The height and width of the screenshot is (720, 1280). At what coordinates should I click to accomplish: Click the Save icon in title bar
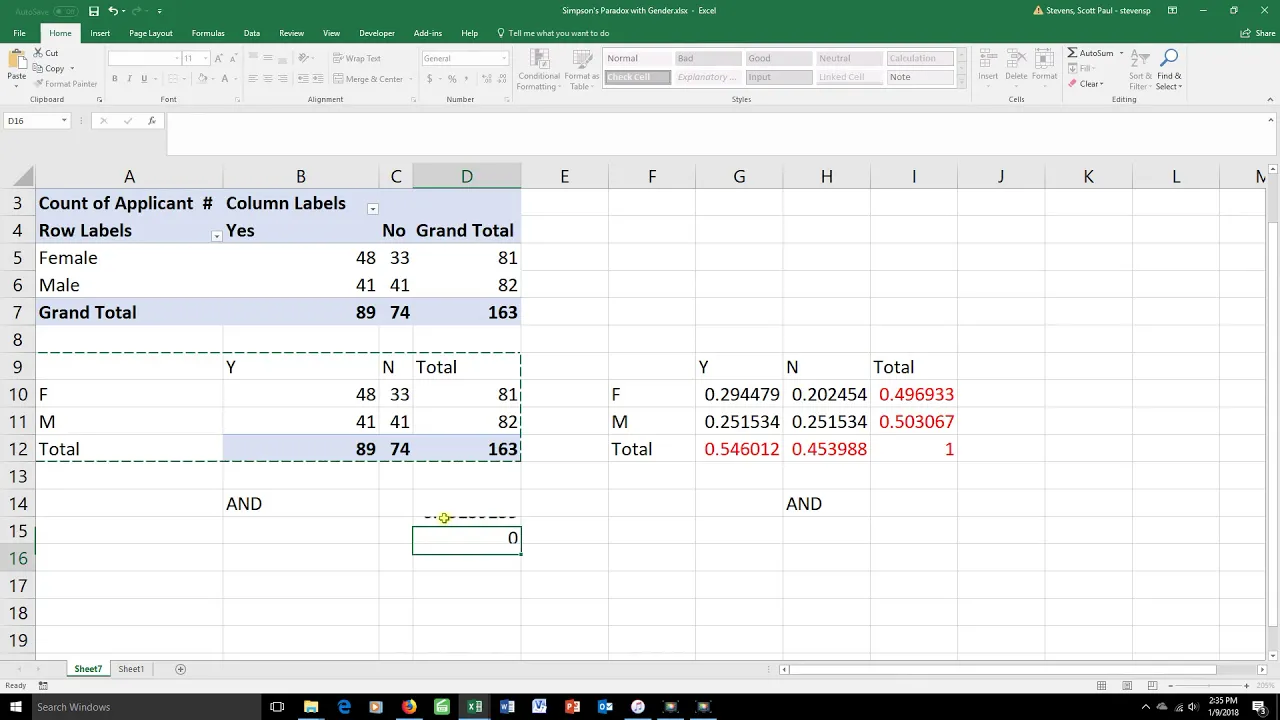[94, 11]
